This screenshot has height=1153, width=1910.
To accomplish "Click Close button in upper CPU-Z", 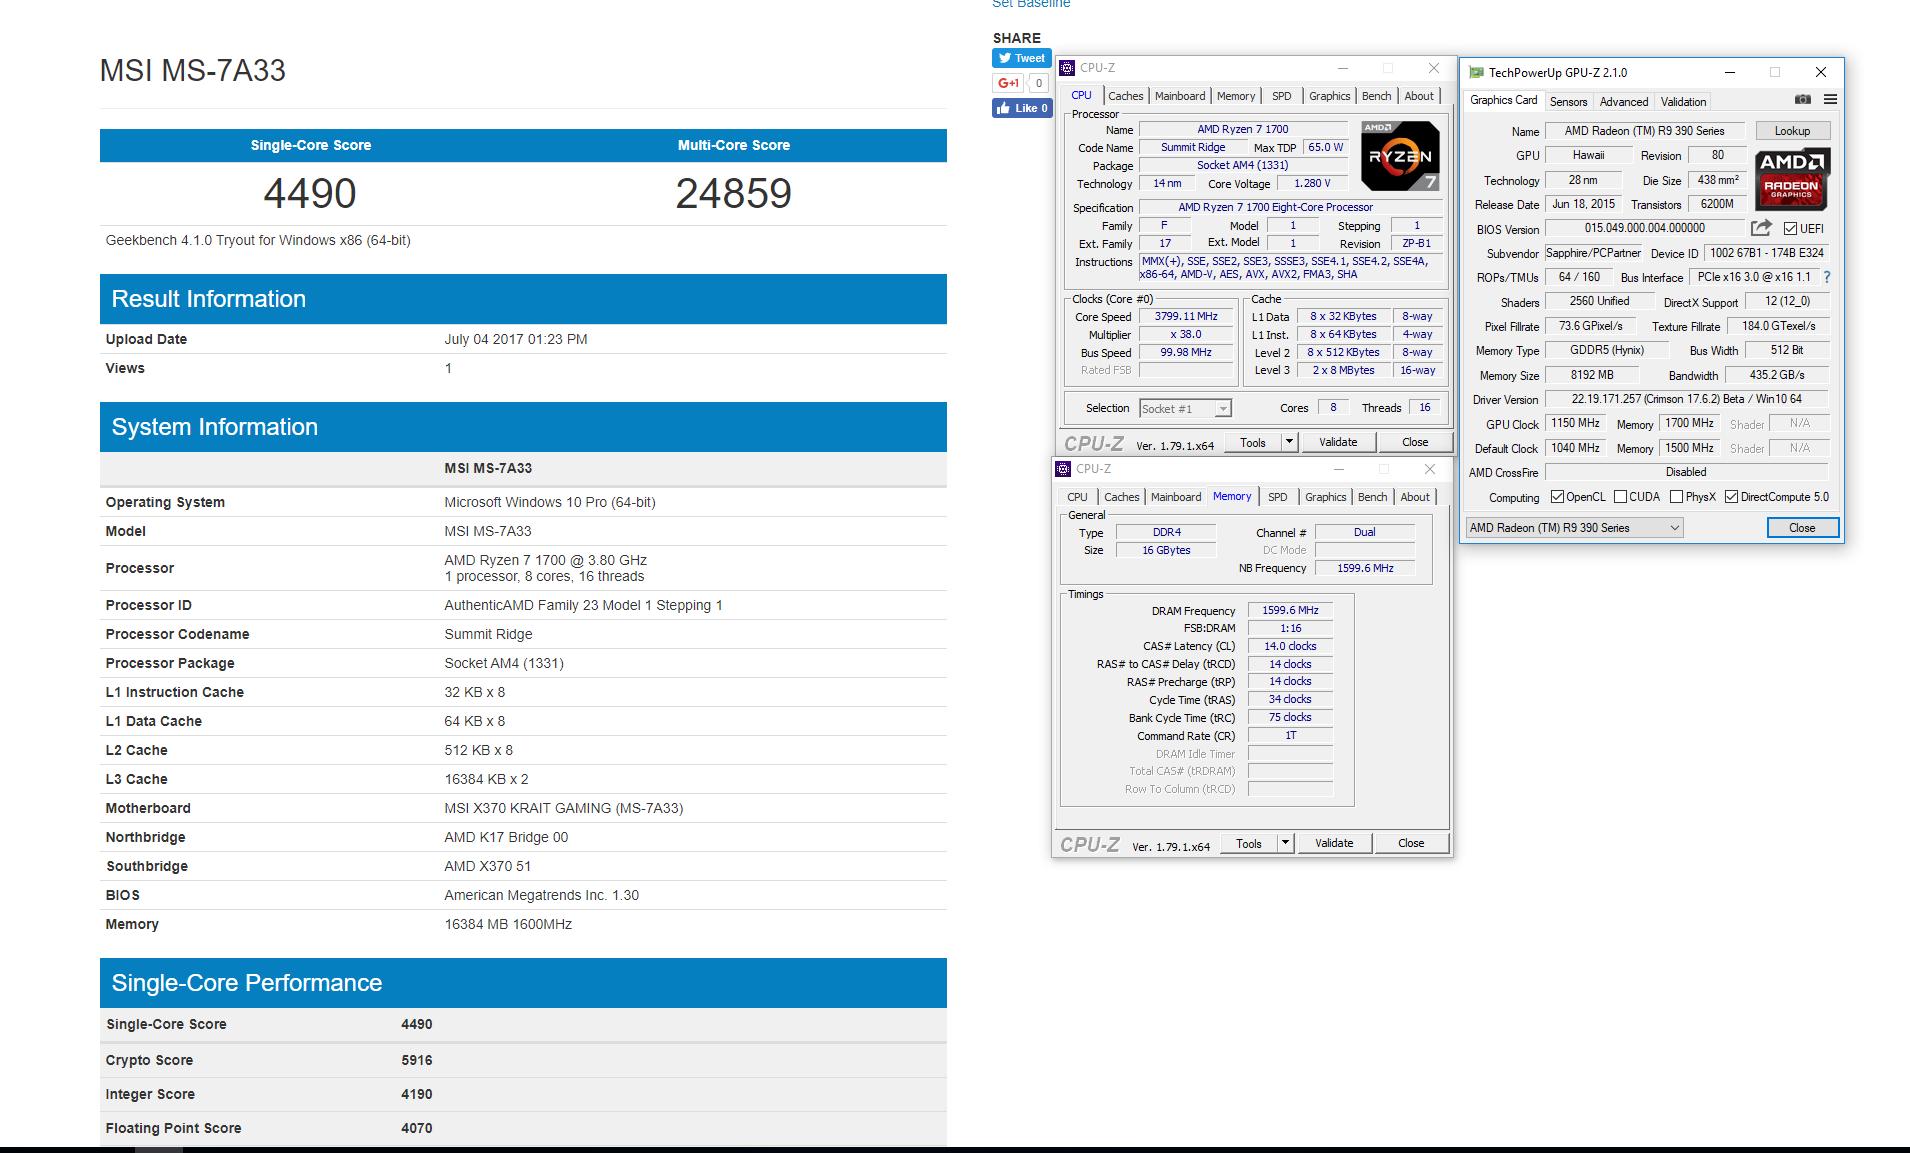I will (1415, 442).
